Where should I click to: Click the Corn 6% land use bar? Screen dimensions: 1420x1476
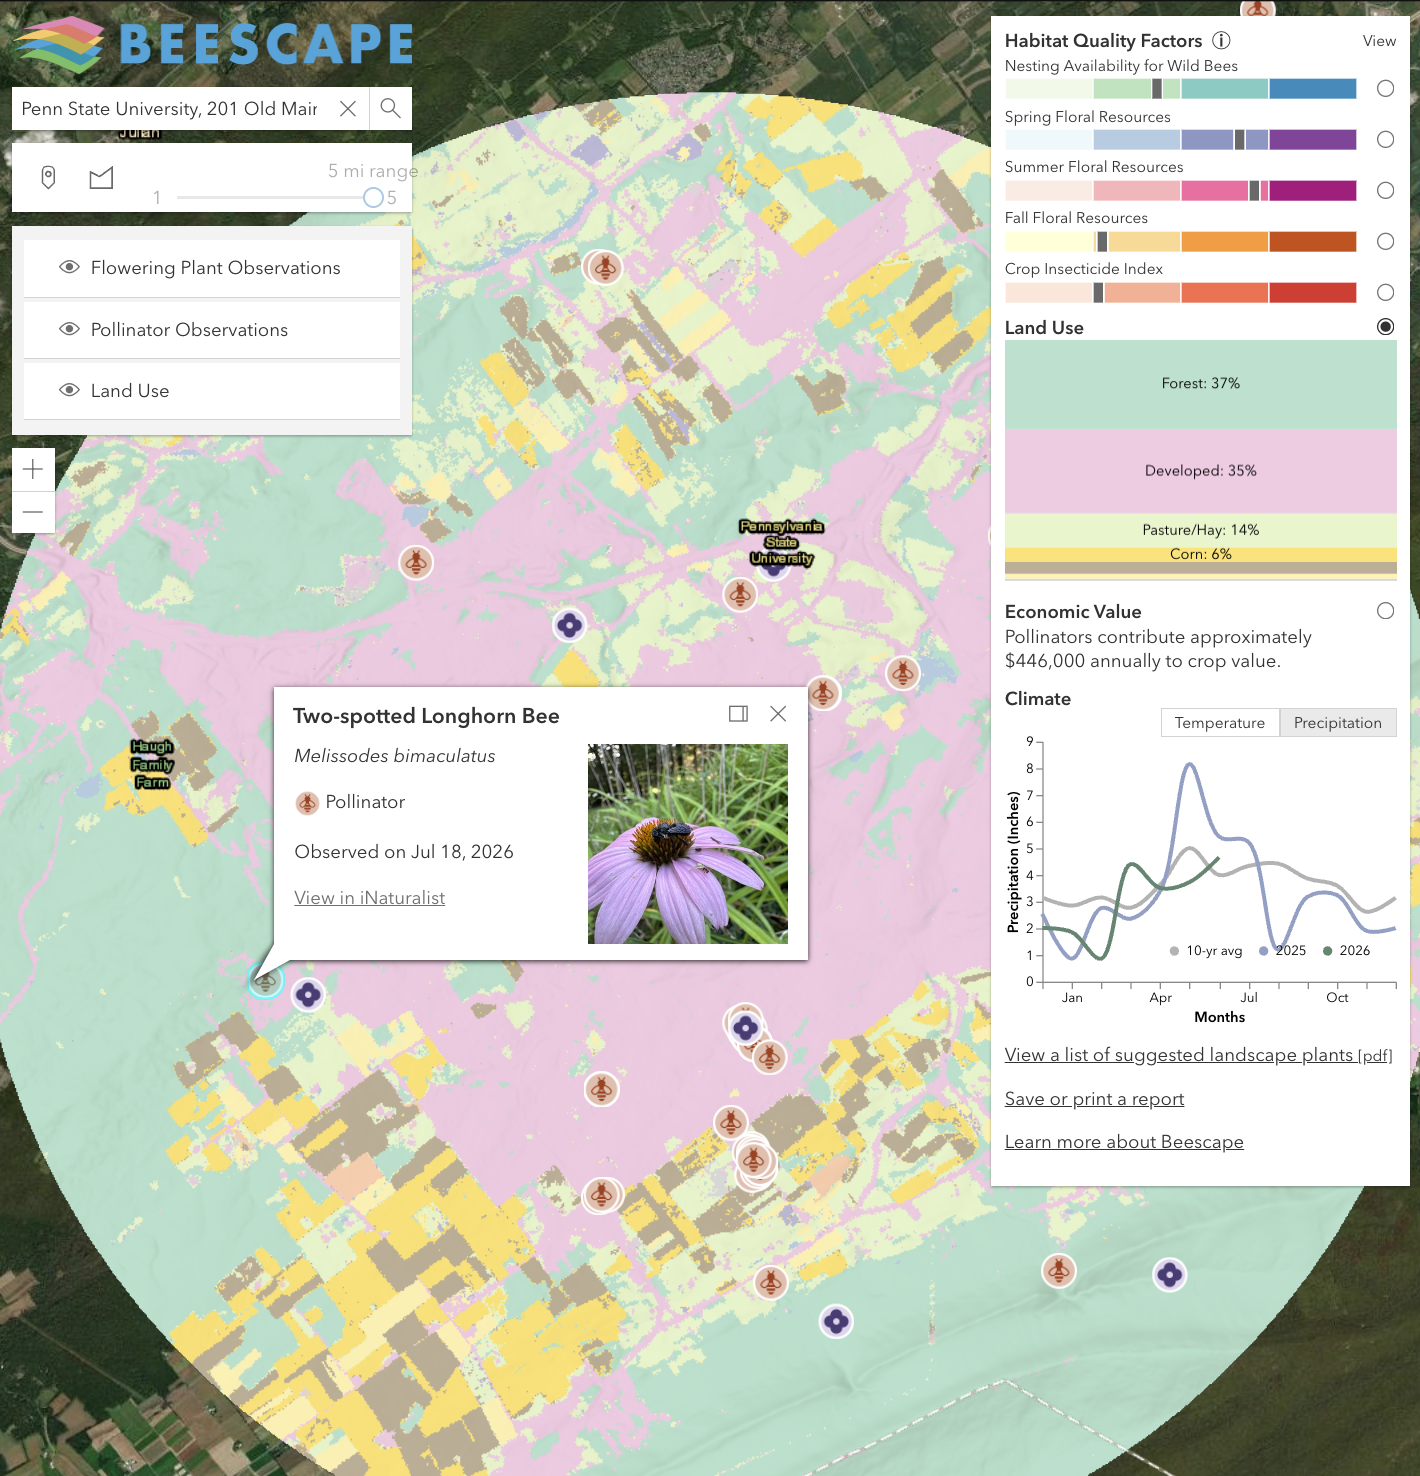point(1201,554)
